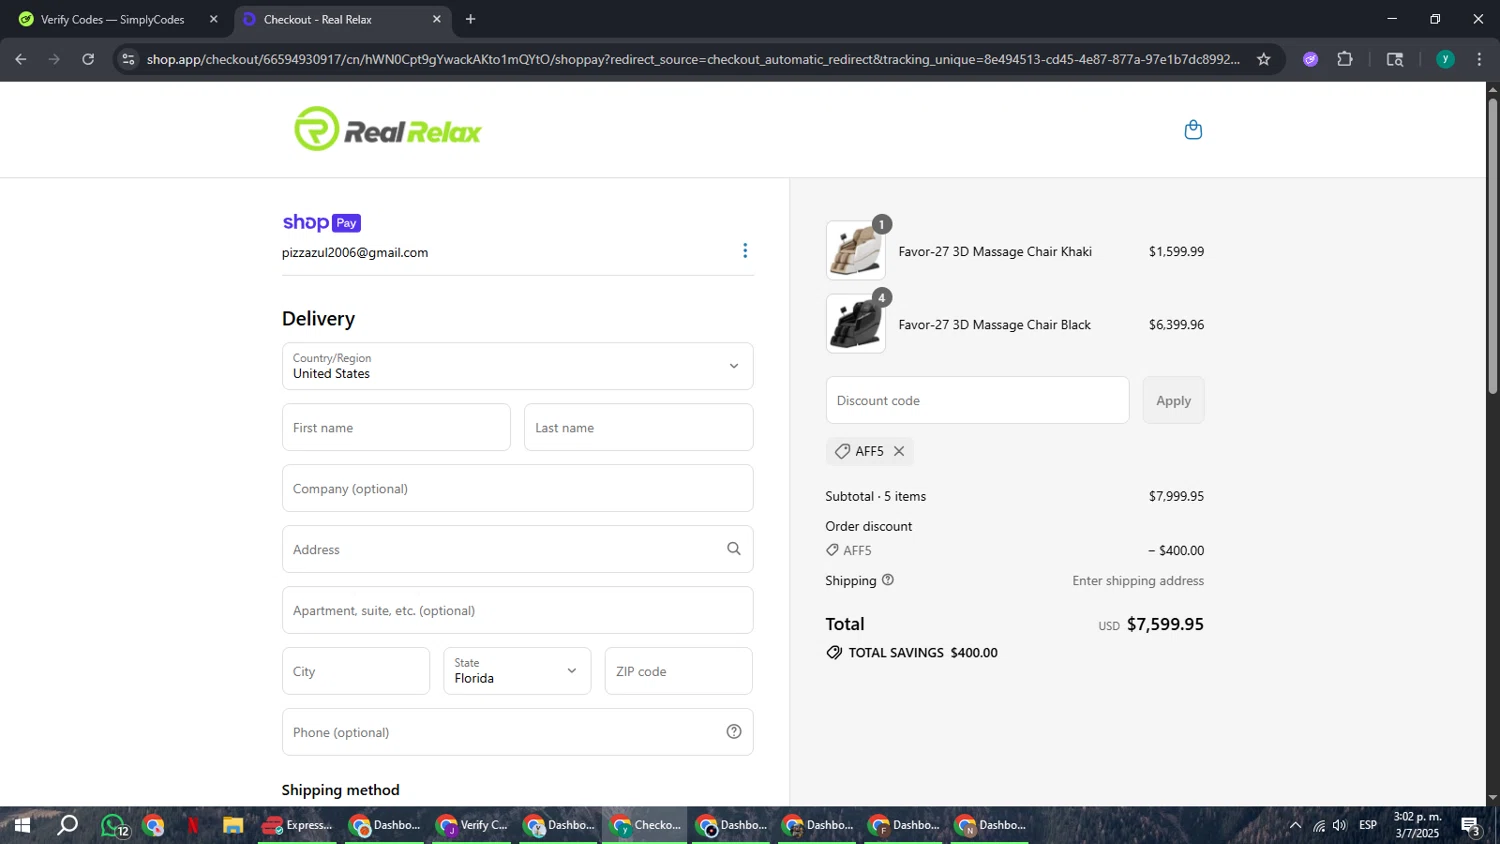
Task: Focus the Discount code field
Action: (977, 400)
